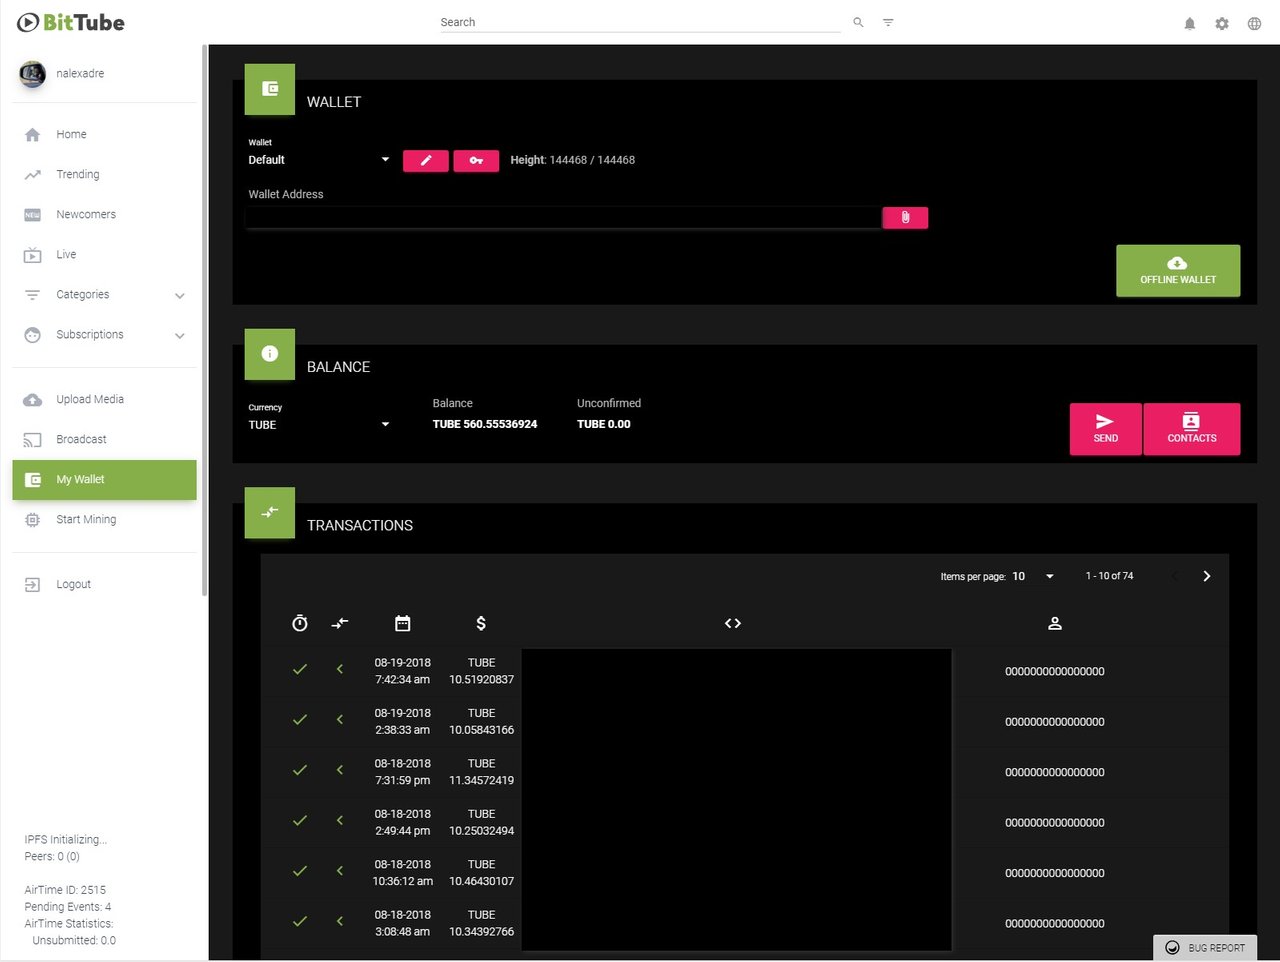Click the pink wallet key button
Image resolution: width=1280 pixels, height=962 pixels.
[x=476, y=160]
